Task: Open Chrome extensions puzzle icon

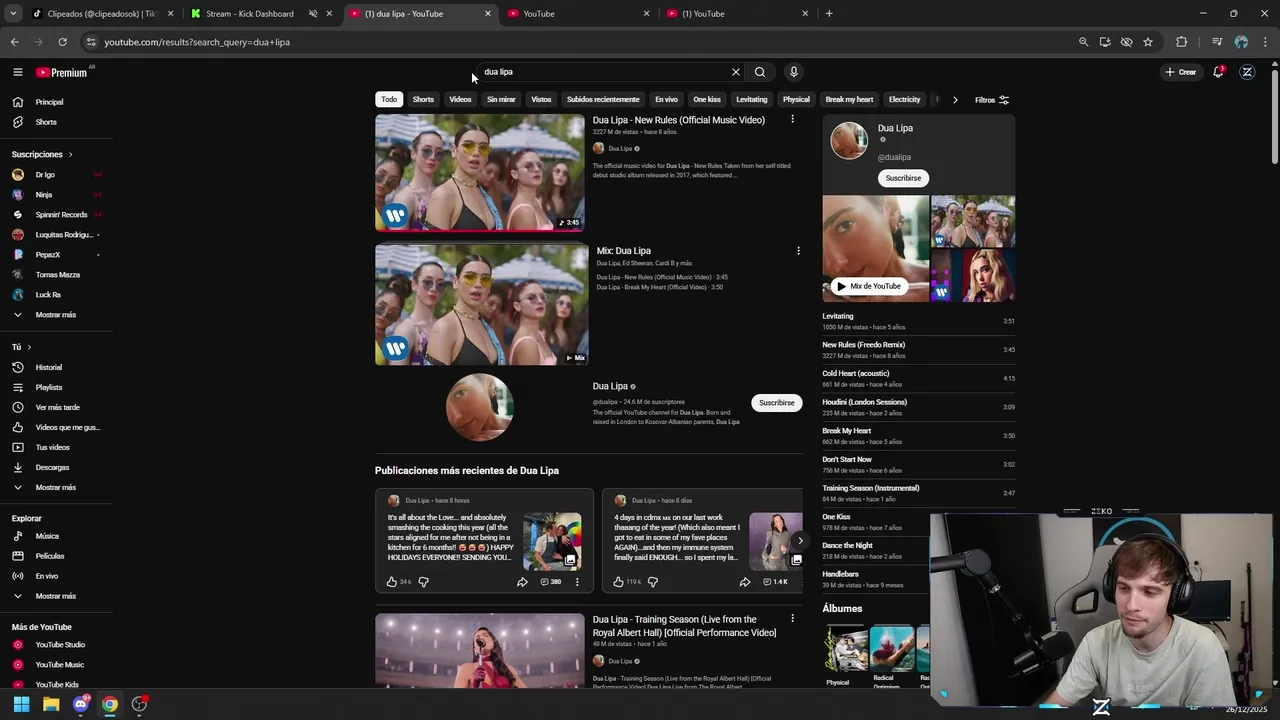Action: tap(1181, 42)
